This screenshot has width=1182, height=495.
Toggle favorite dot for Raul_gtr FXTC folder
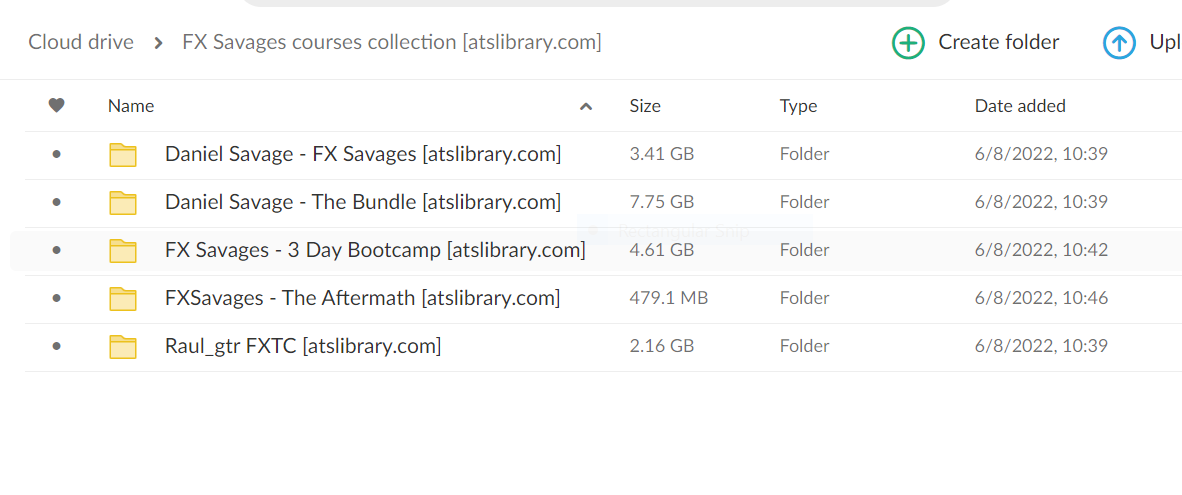[56, 347]
